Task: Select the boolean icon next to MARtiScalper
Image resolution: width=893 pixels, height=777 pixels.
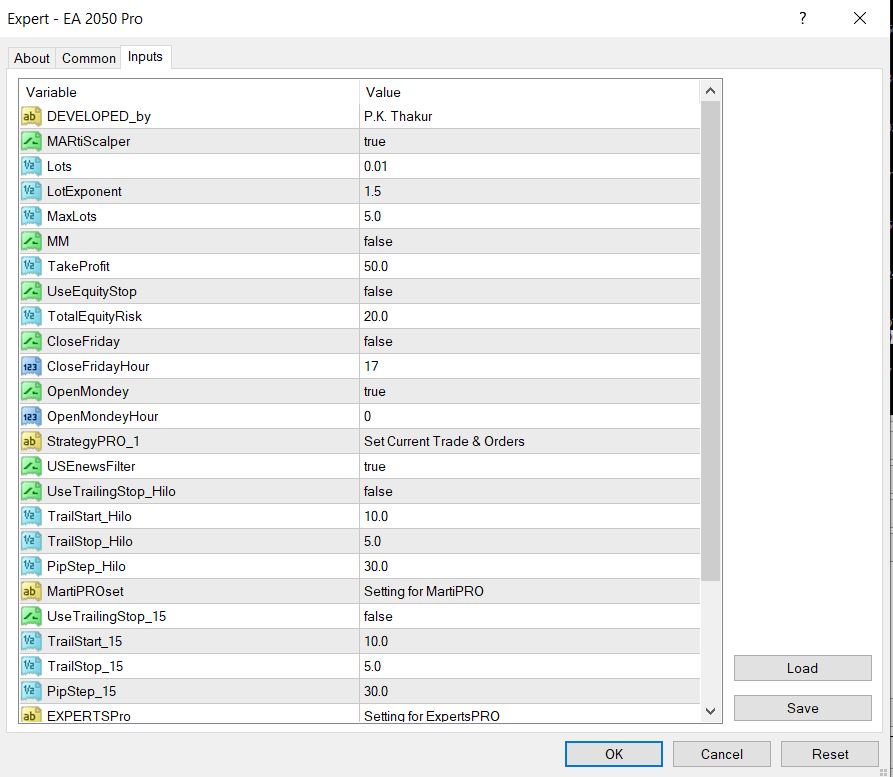Action: coord(30,141)
